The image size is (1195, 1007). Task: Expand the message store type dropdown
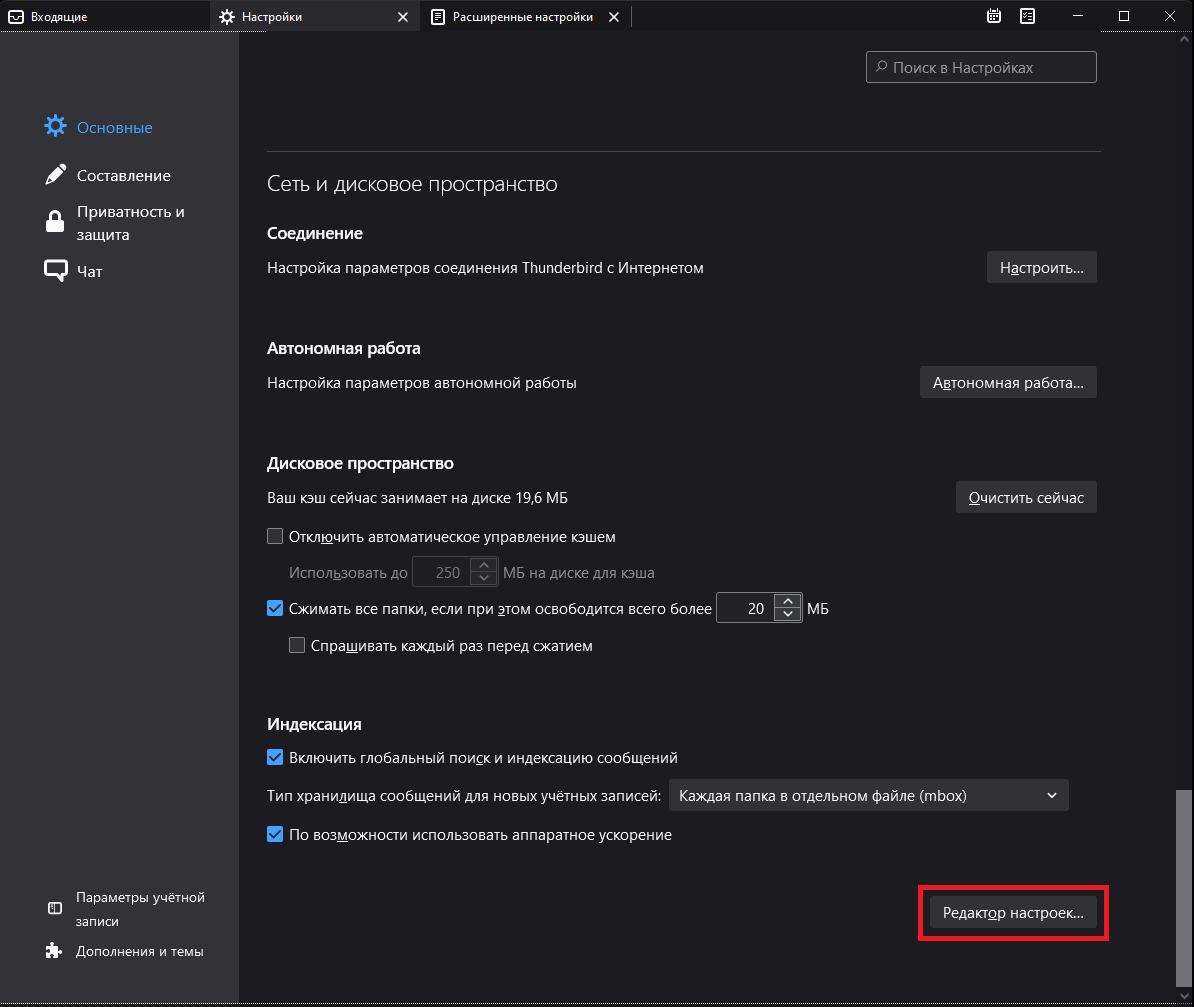(x=868, y=796)
